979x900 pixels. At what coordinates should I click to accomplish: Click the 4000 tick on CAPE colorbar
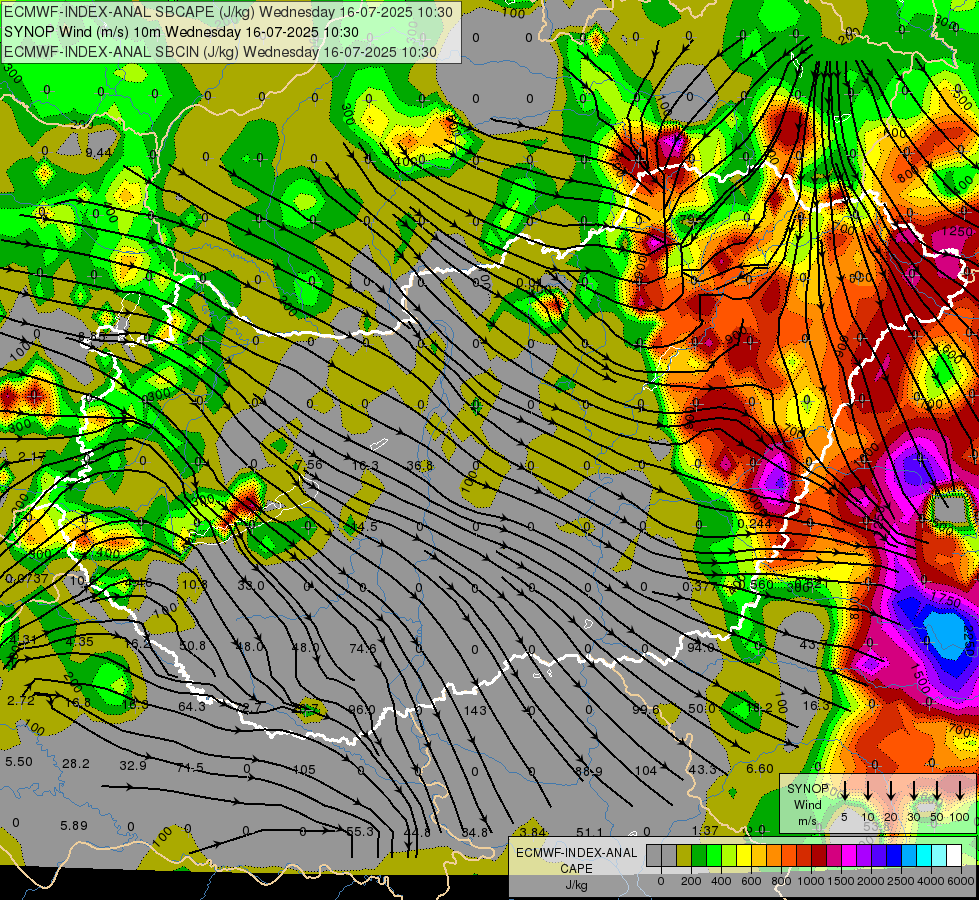[932, 881]
